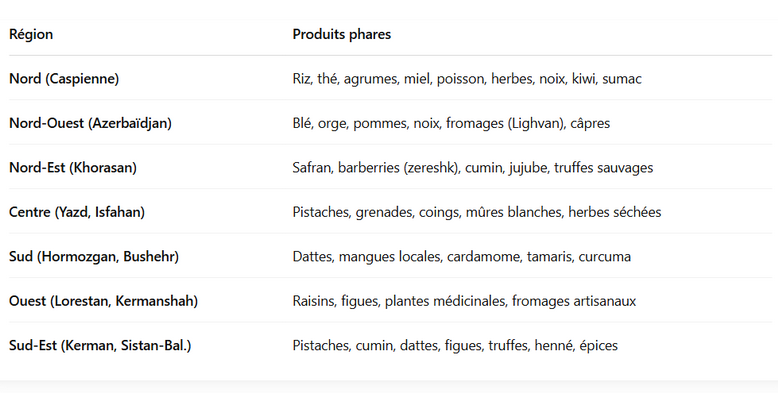
Task: Click the Safran, barberries products cell
Action: pos(472,168)
